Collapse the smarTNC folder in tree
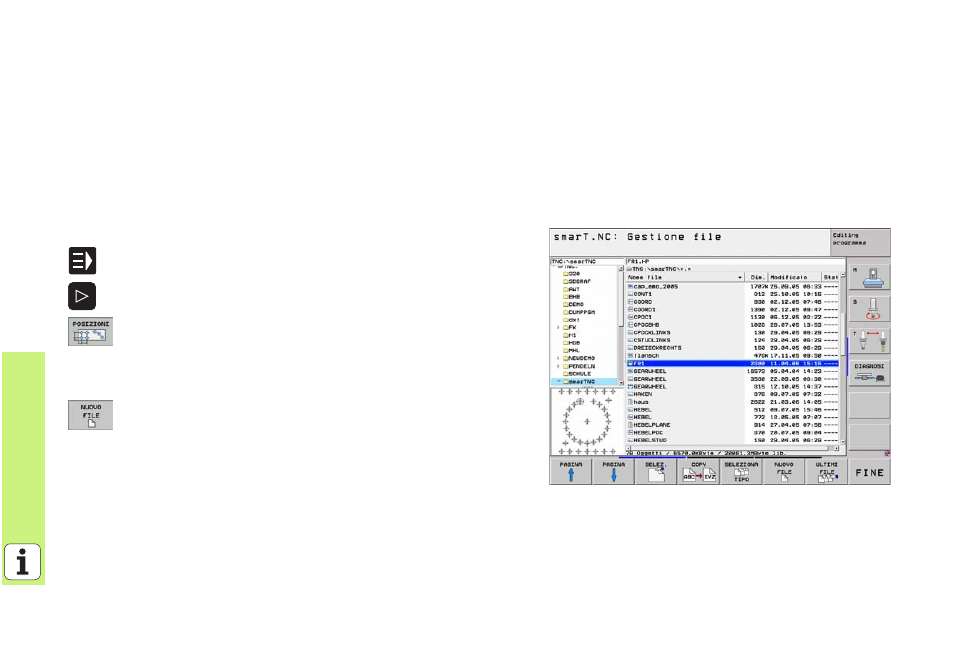Viewport: 954px width, 672px height. point(558,382)
